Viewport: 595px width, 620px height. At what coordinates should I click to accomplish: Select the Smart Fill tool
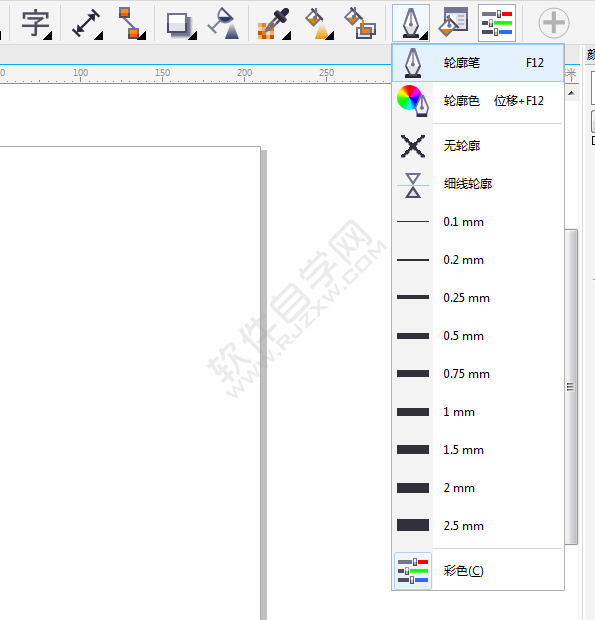tap(360, 24)
